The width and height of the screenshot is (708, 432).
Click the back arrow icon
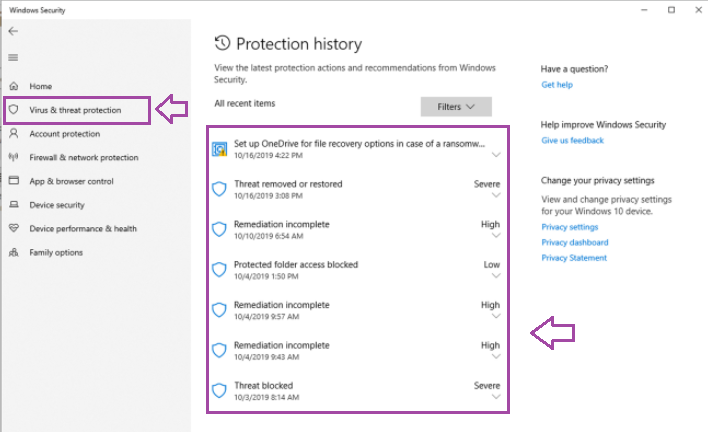coord(13,31)
